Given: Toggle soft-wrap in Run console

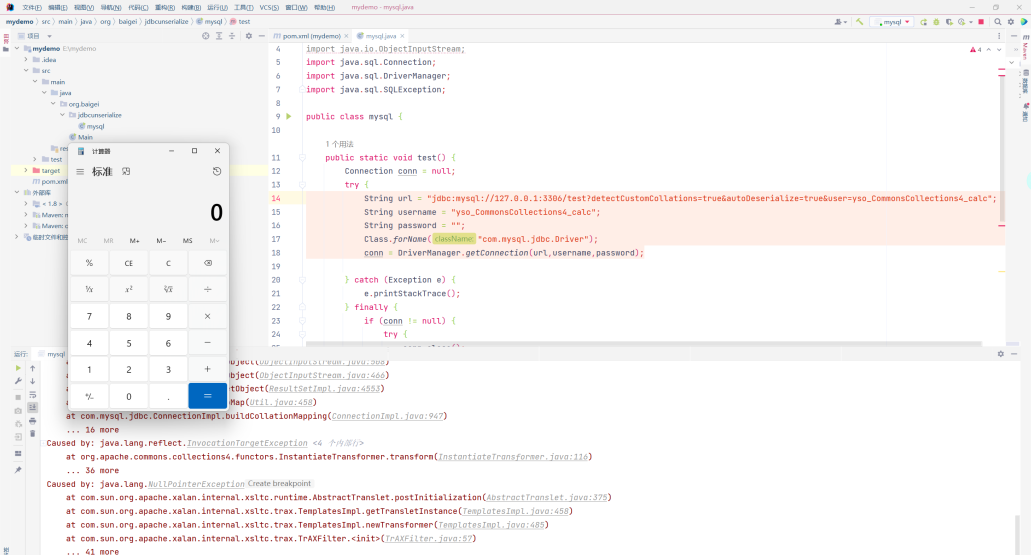Looking at the screenshot, I should point(33,394).
